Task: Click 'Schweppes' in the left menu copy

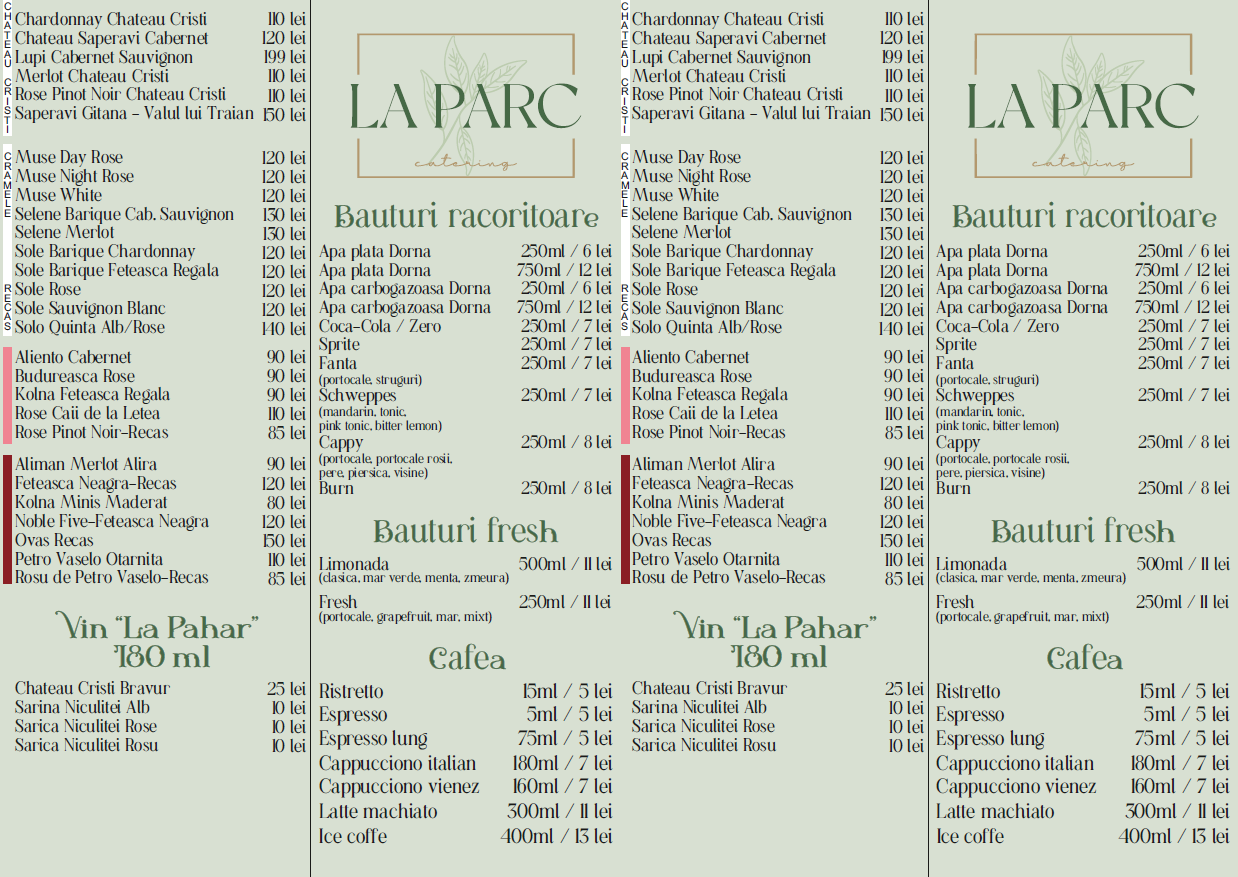Action: coord(357,395)
